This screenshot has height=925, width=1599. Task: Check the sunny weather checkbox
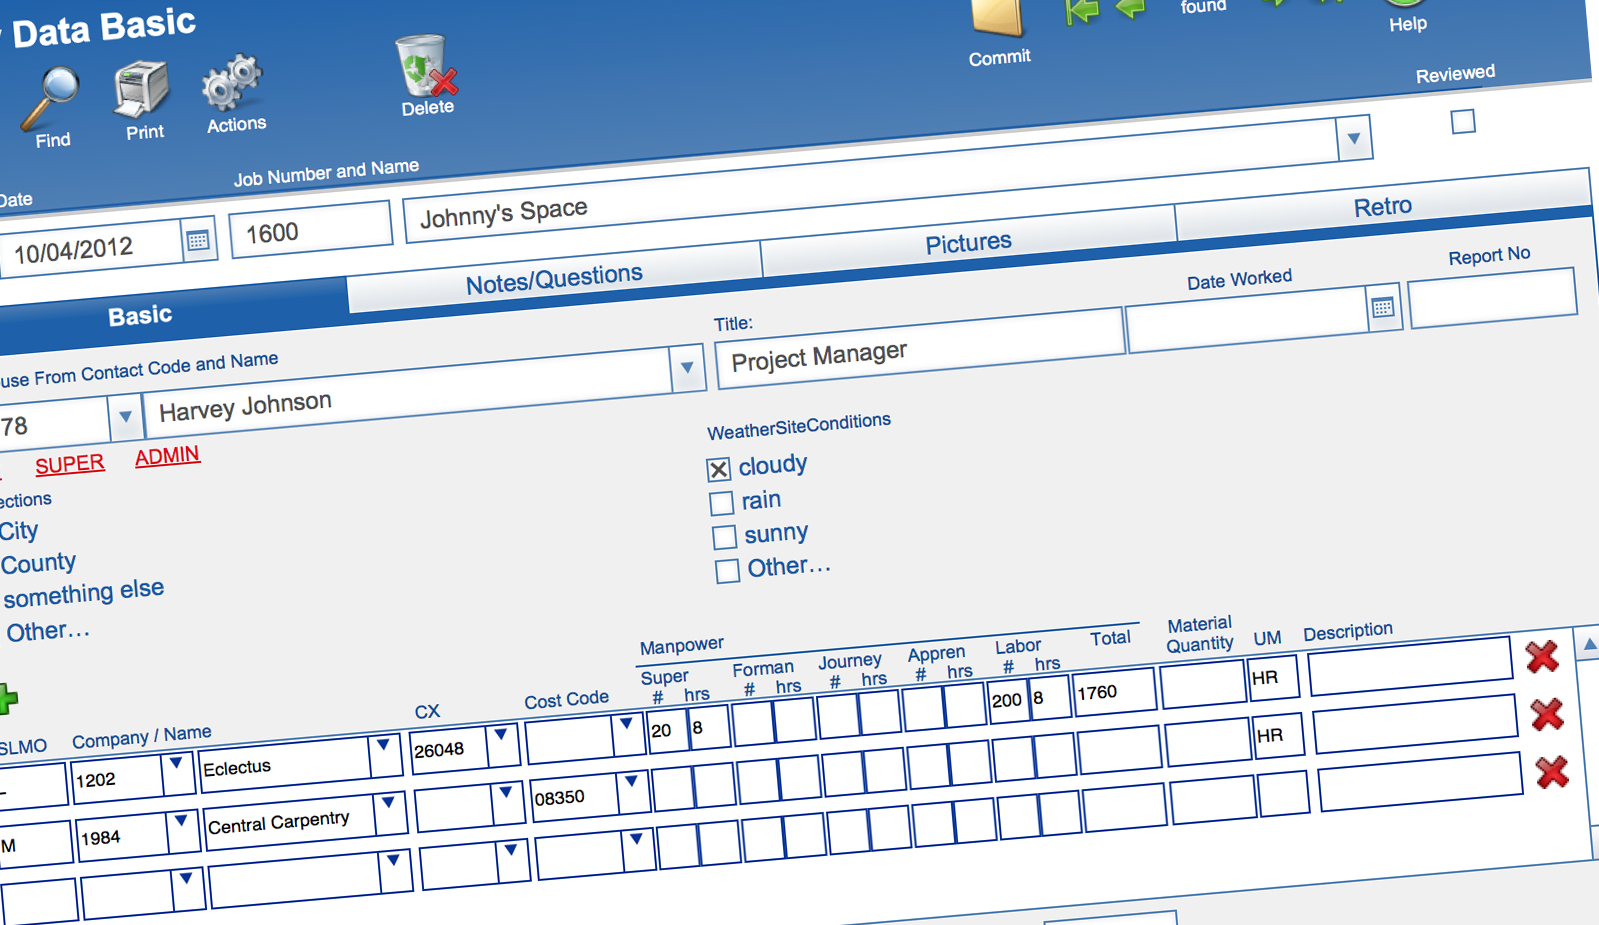coord(724,537)
